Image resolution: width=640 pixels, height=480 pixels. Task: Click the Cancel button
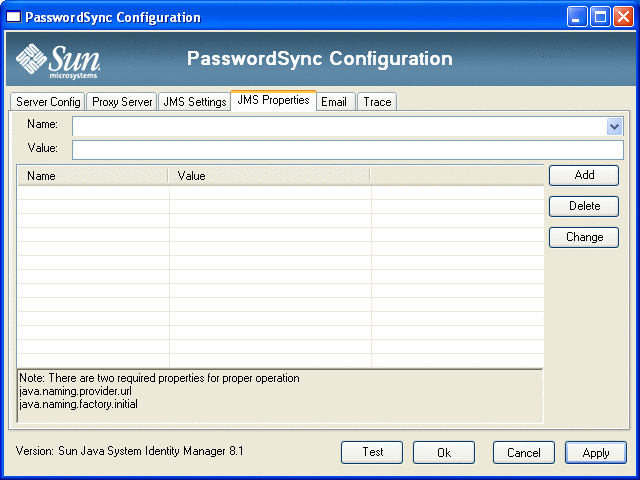tap(524, 452)
